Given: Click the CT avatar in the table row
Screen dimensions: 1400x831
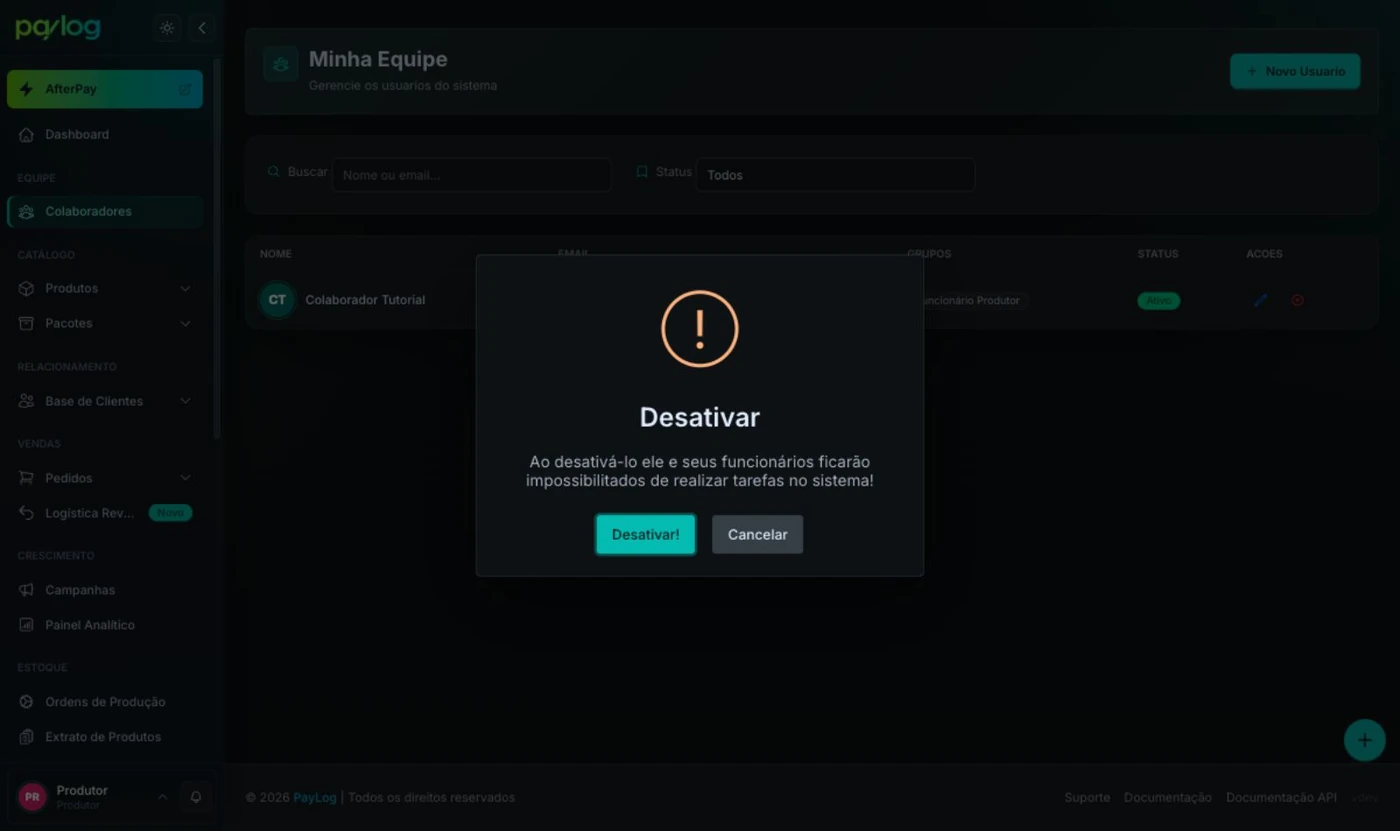Looking at the screenshot, I should pyautogui.click(x=277, y=300).
